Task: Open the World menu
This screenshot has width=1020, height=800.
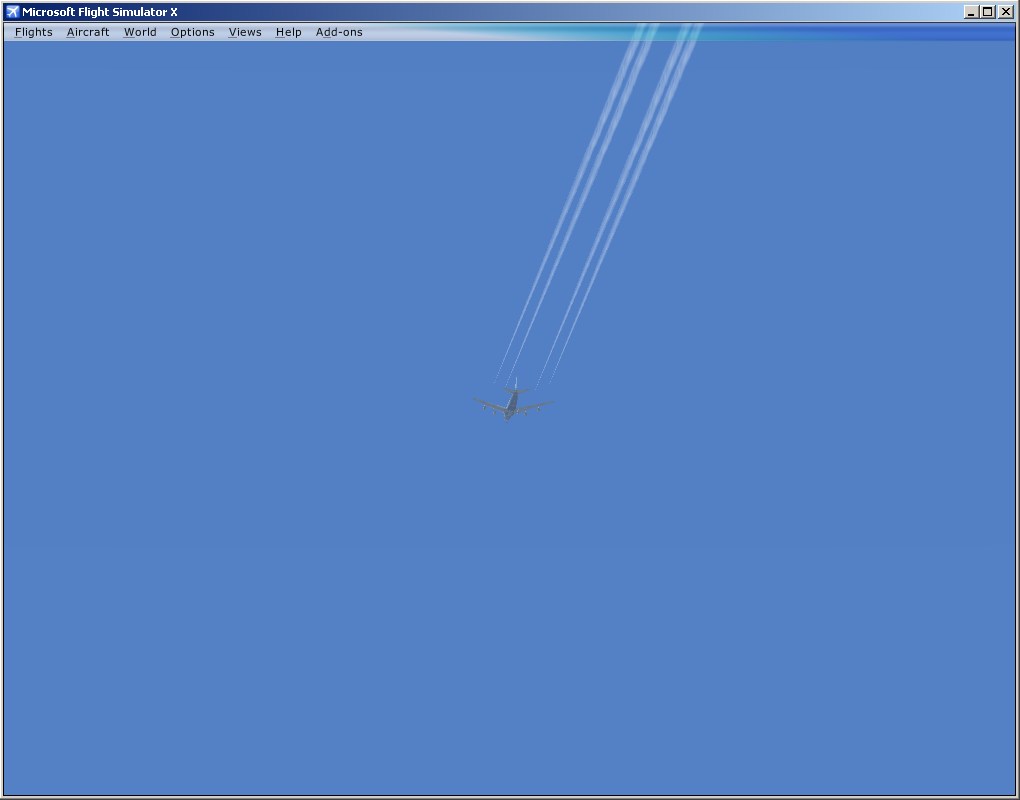Action: [140, 32]
